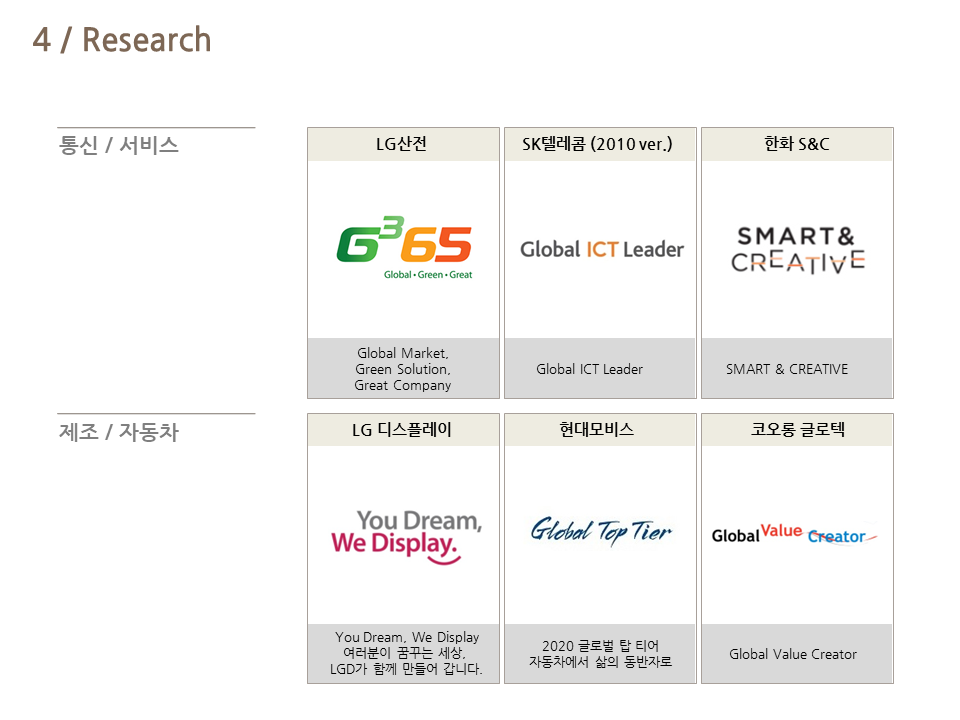Click the 'SK텔레콤 (2010 ver.)' card header
Screen dimensions: 960x720
pos(600,144)
